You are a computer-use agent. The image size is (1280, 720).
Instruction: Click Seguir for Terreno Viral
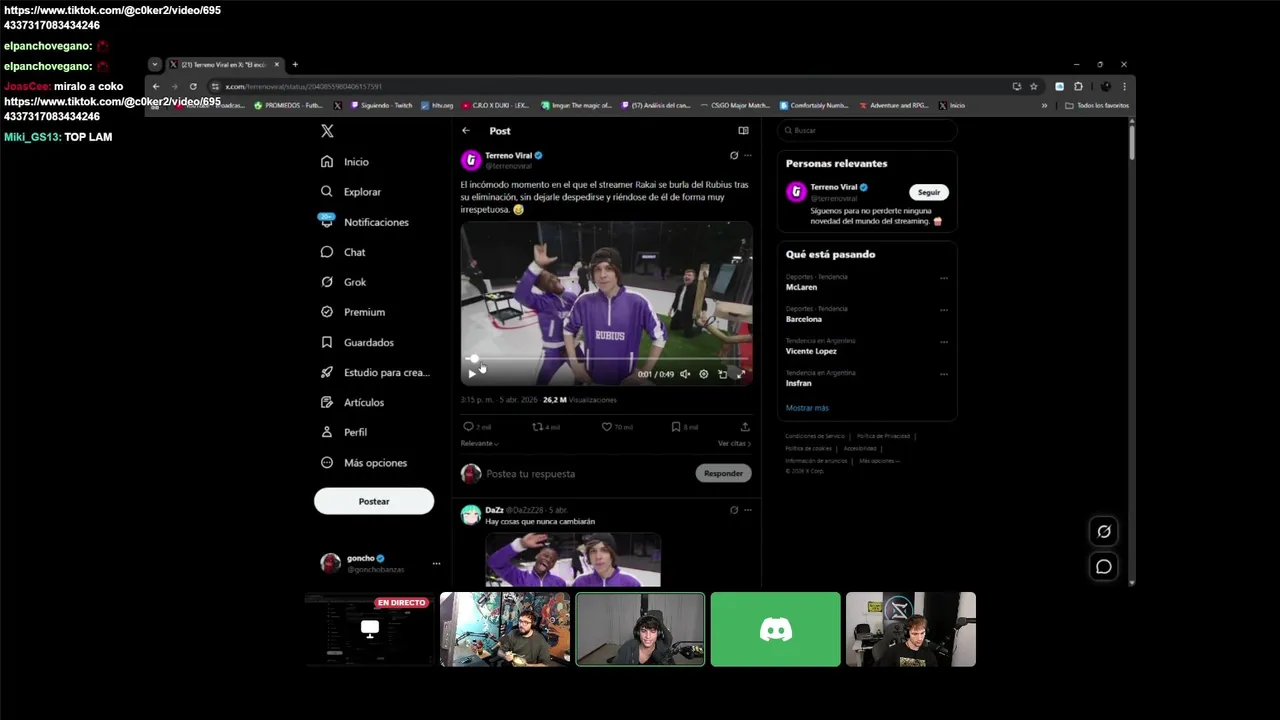[929, 192]
